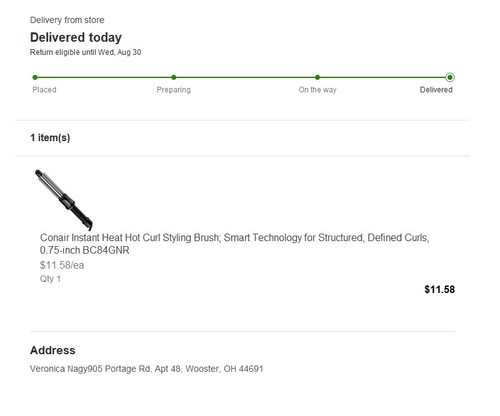The height and width of the screenshot is (416, 500).
Task: Click the $11.58/ea unit price
Action: [62, 265]
